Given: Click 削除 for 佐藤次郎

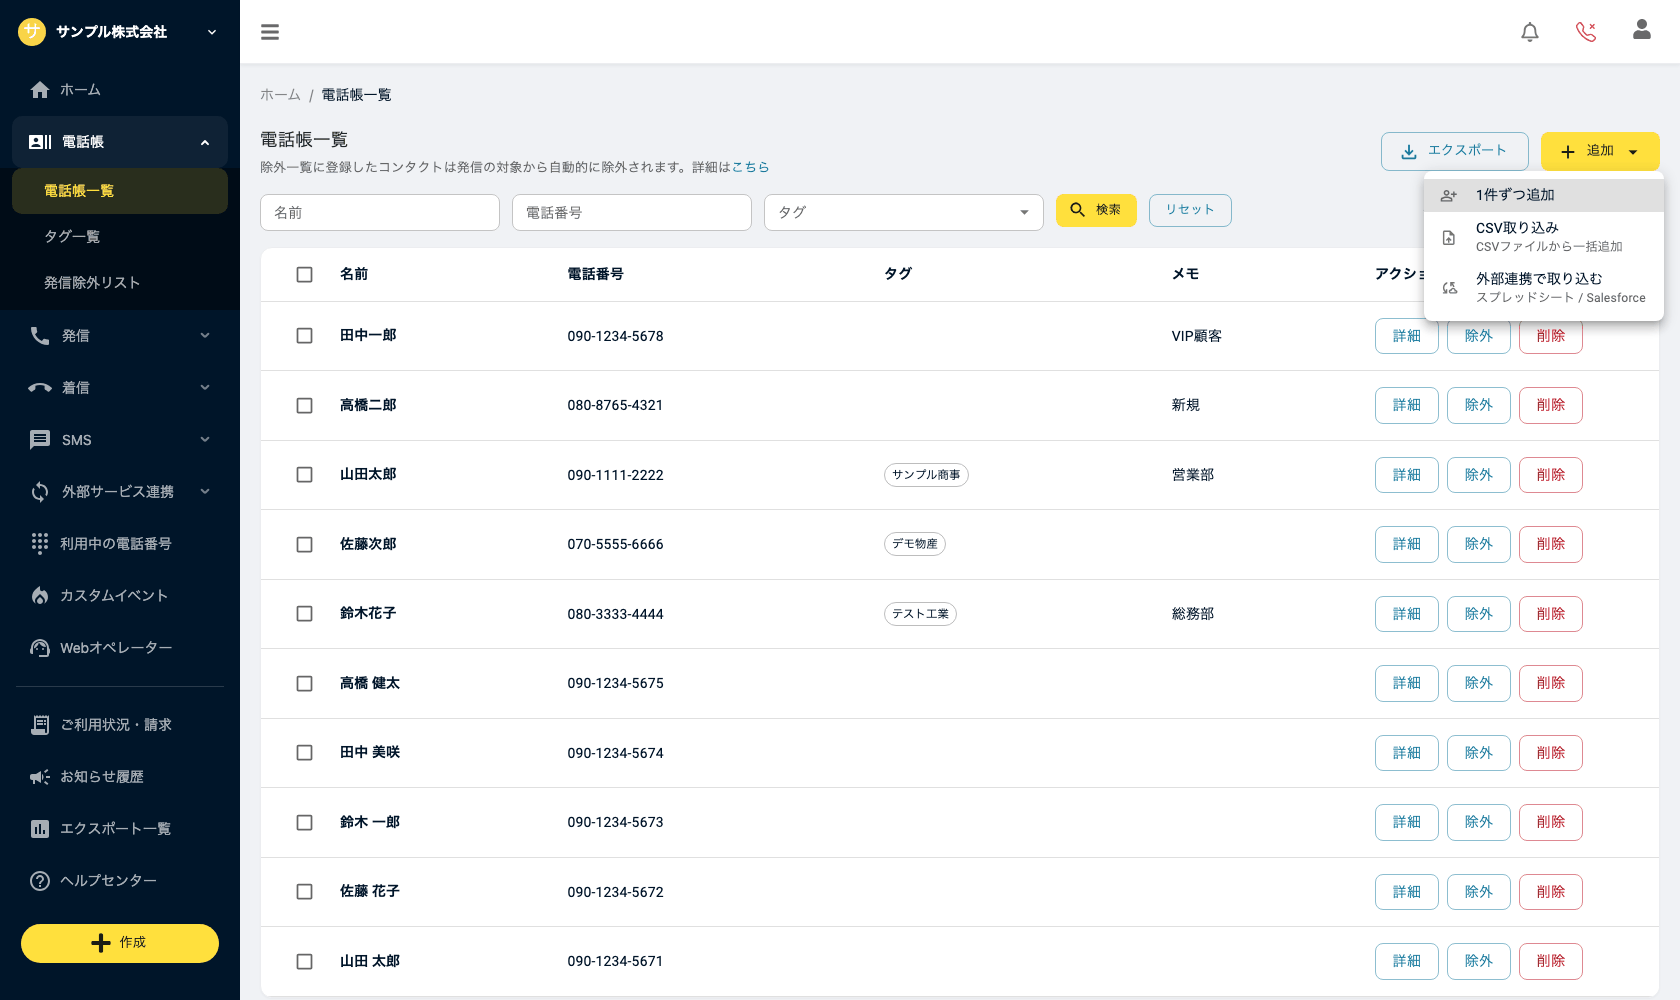Looking at the screenshot, I should [1551, 544].
